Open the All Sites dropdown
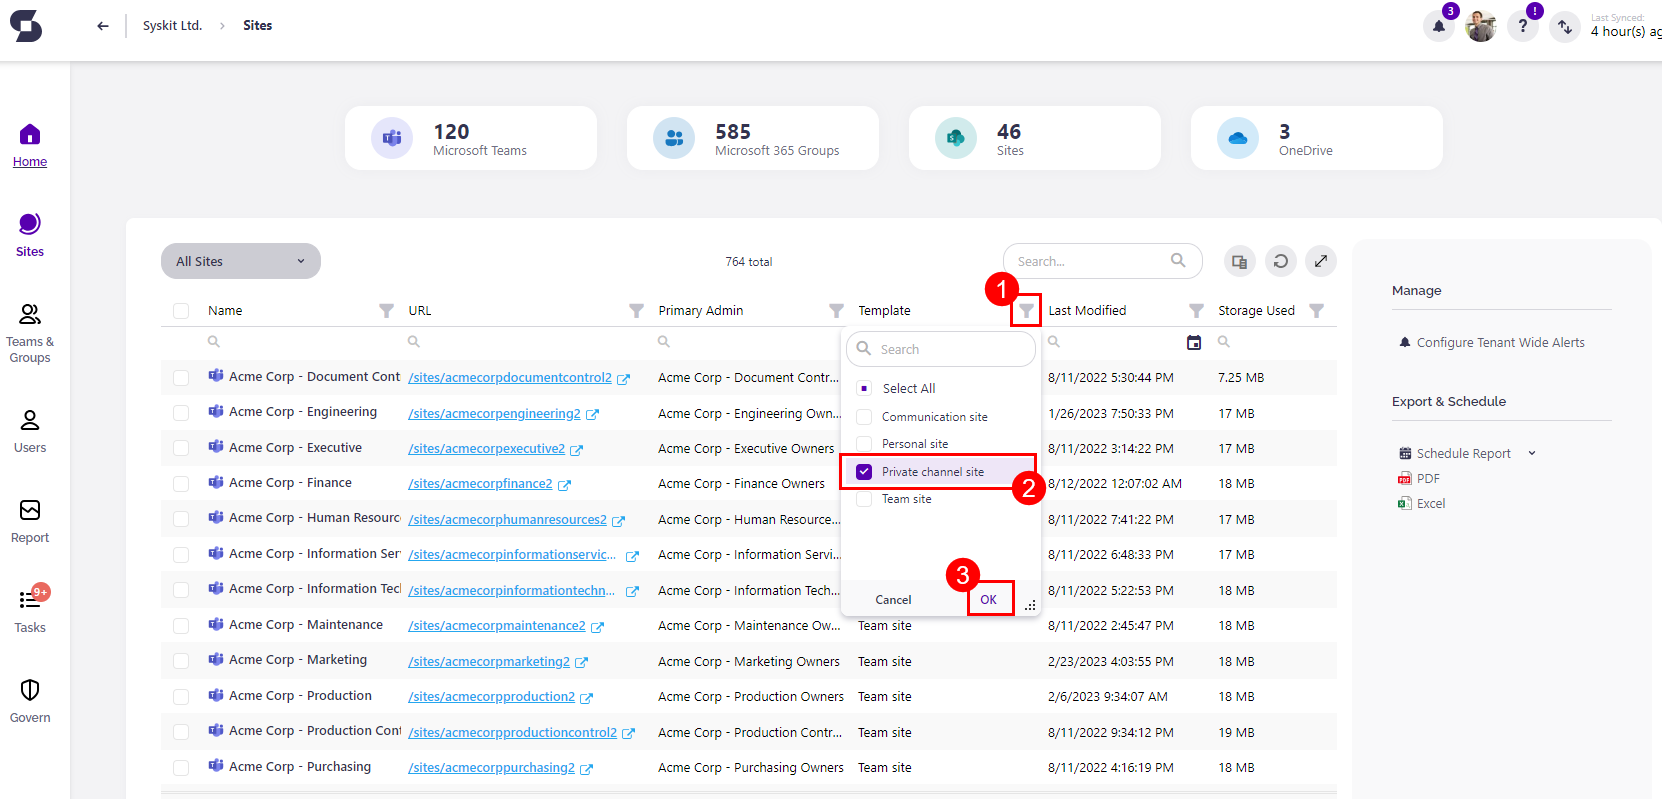1662x799 pixels. 241,261
